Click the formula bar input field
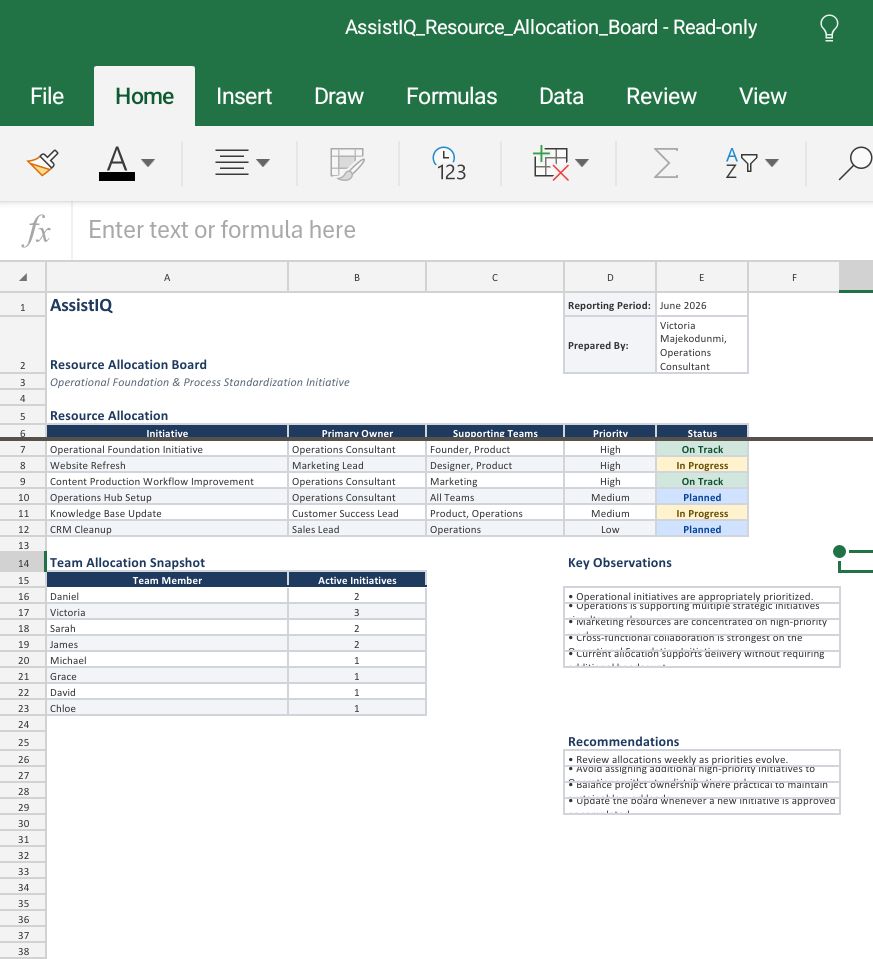Image resolution: width=873 pixels, height=959 pixels. click(472, 231)
